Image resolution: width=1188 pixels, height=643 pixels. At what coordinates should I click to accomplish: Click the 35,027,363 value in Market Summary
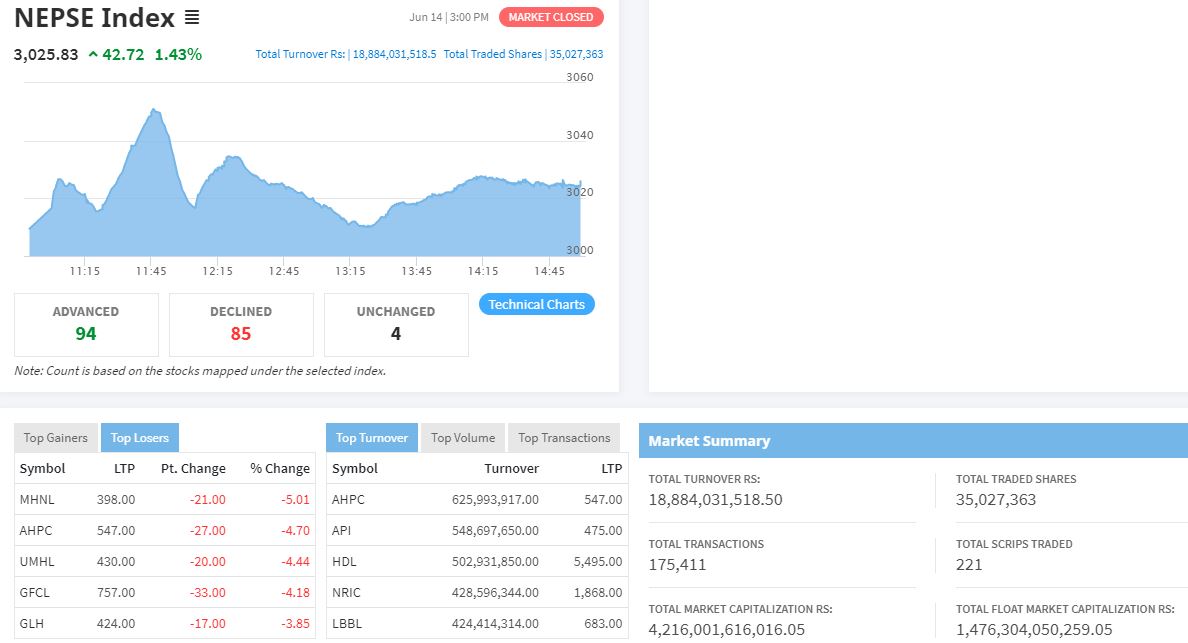[x=996, y=500]
